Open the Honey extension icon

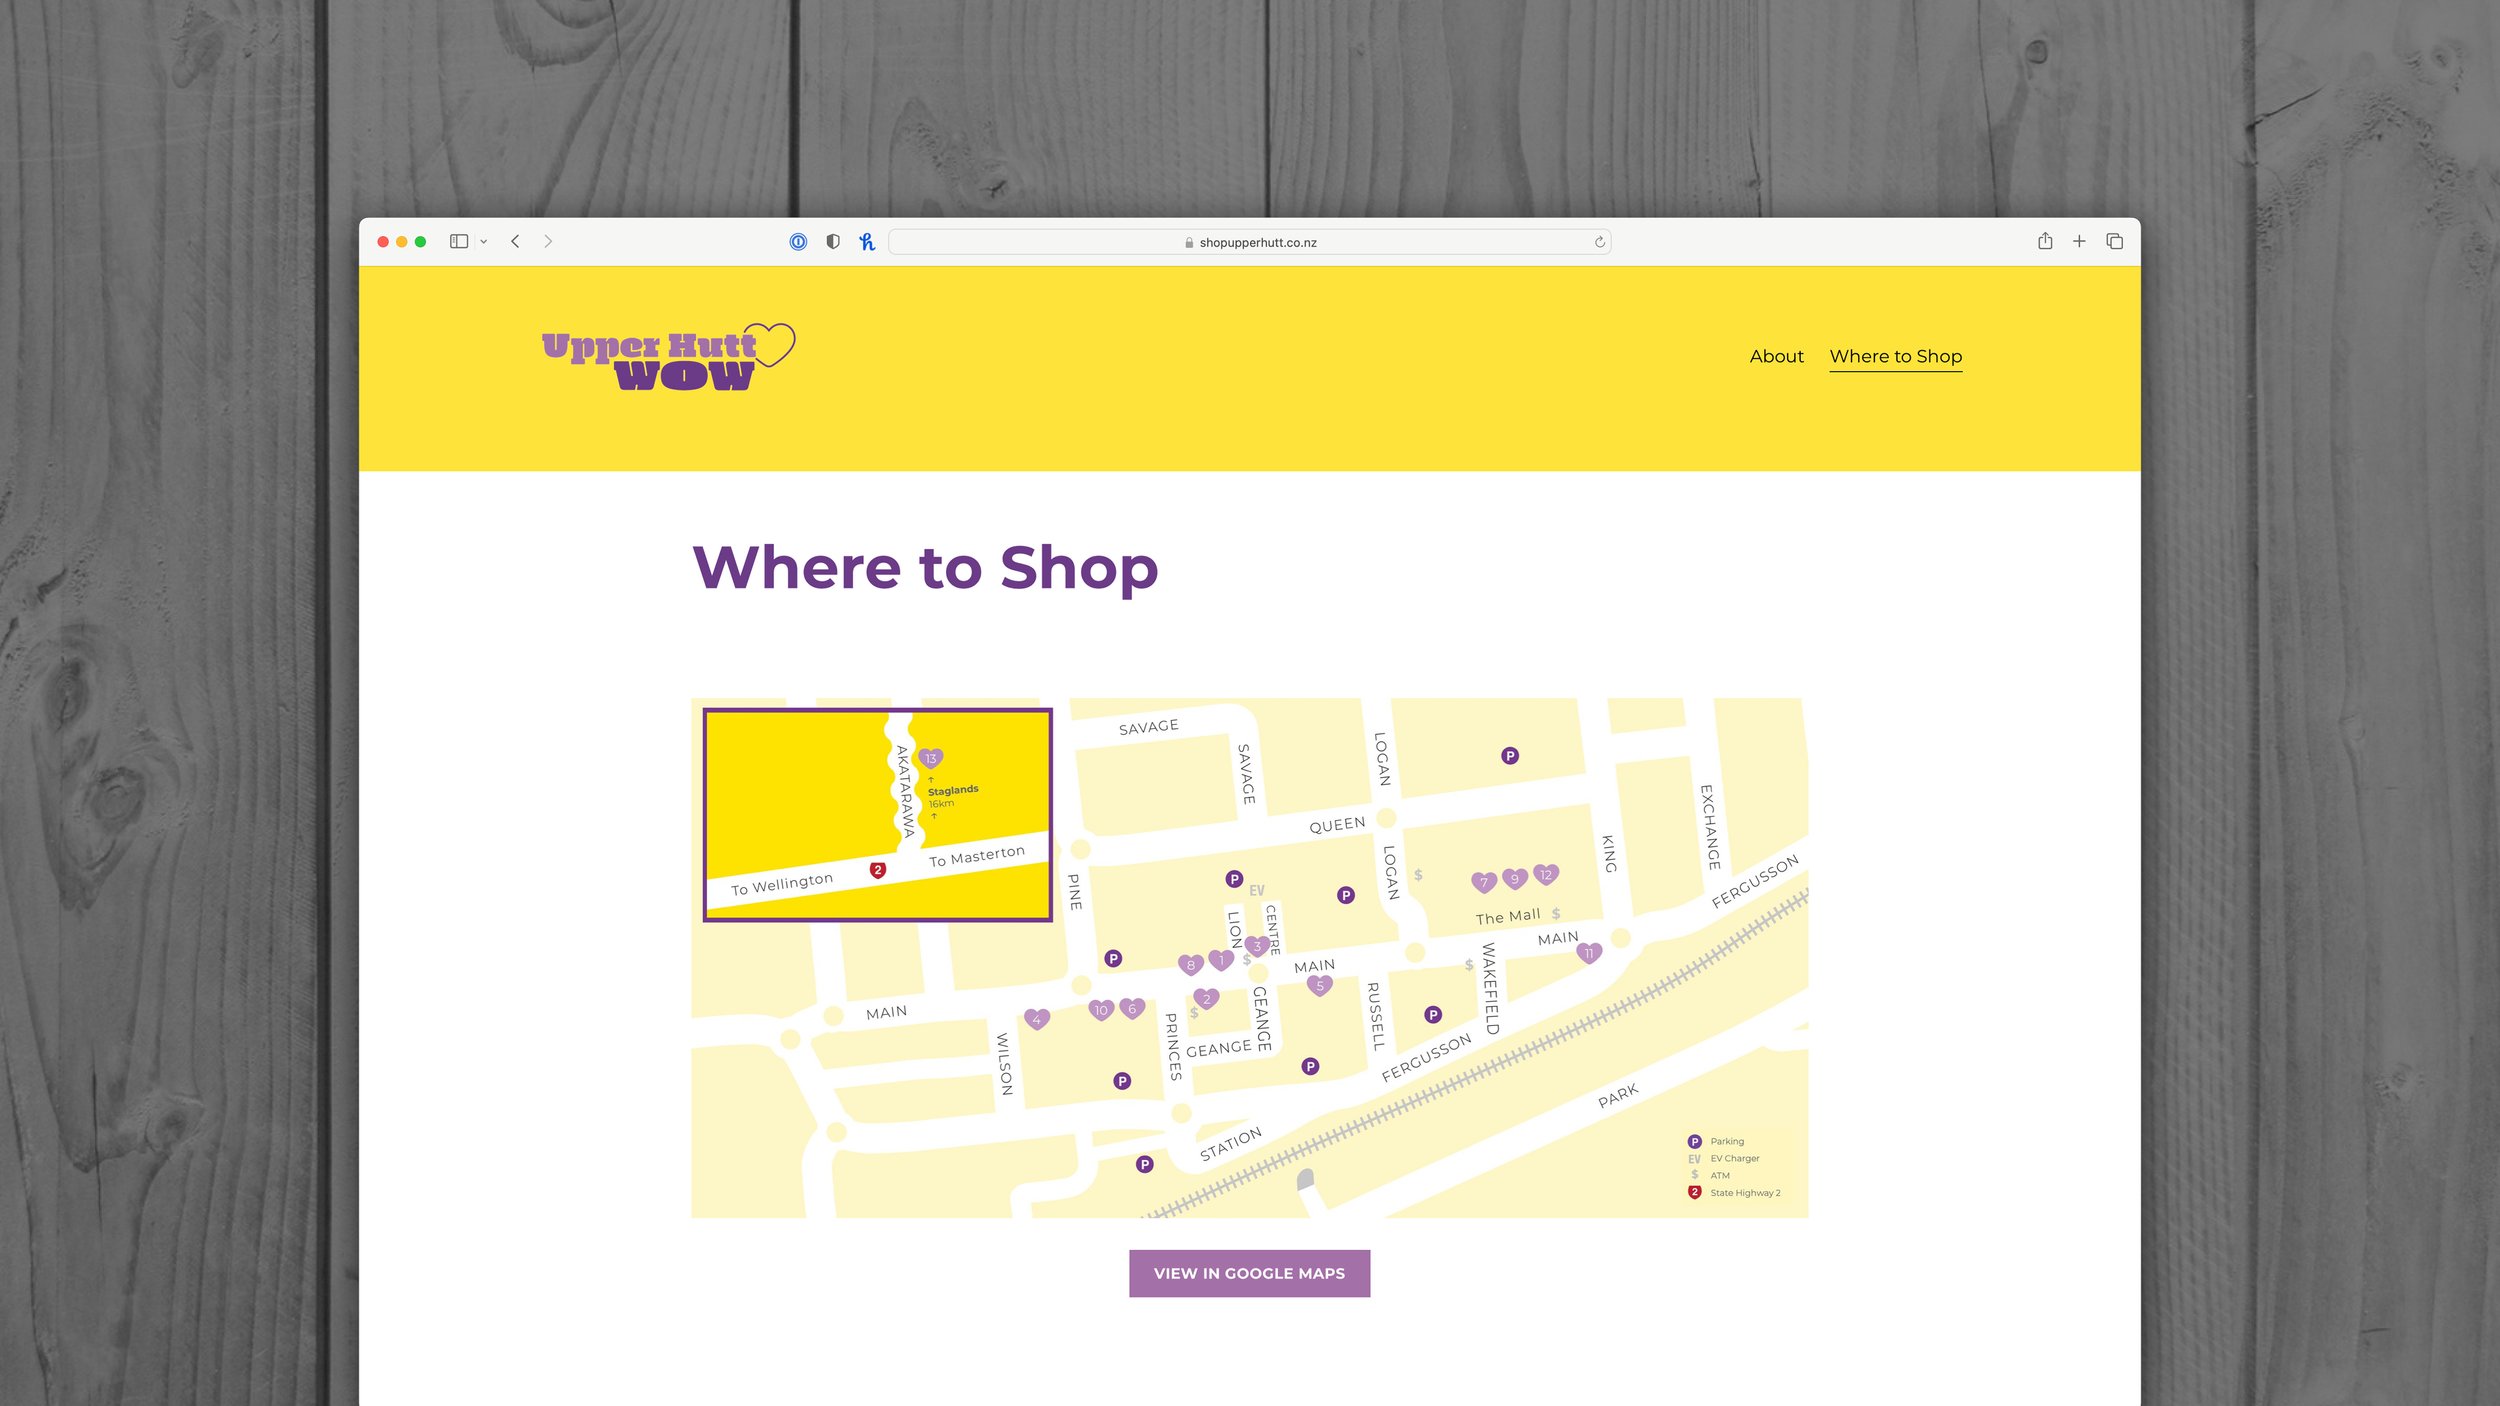point(867,241)
